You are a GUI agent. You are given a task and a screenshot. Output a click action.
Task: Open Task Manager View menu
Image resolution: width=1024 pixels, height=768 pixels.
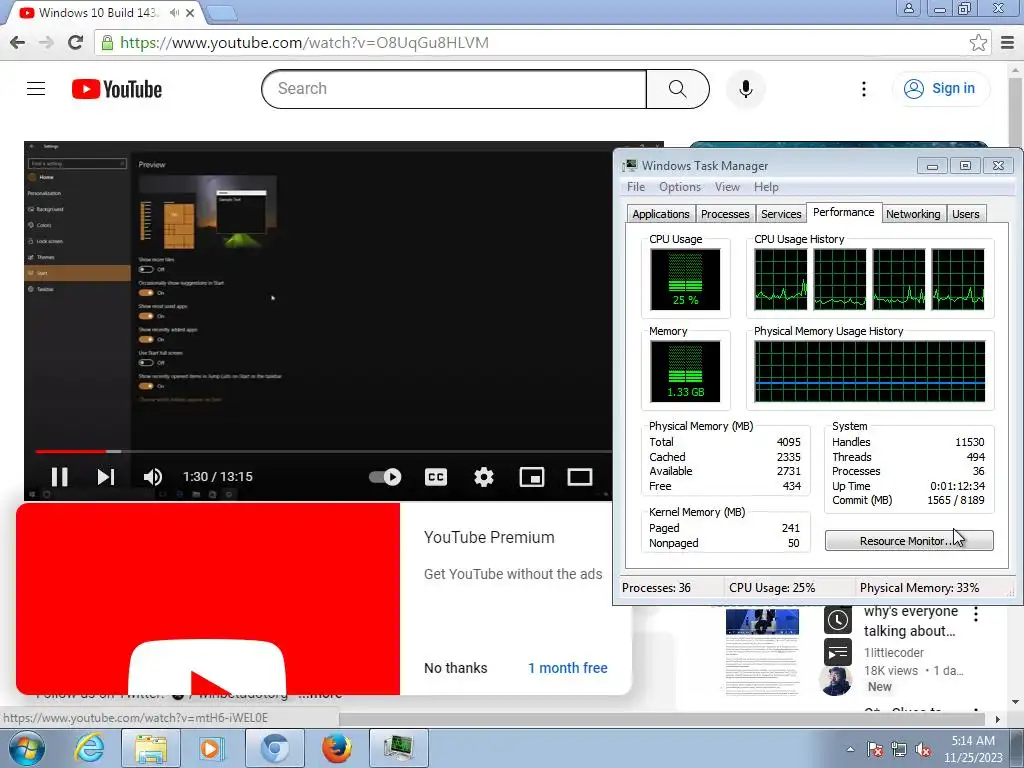pyautogui.click(x=727, y=187)
